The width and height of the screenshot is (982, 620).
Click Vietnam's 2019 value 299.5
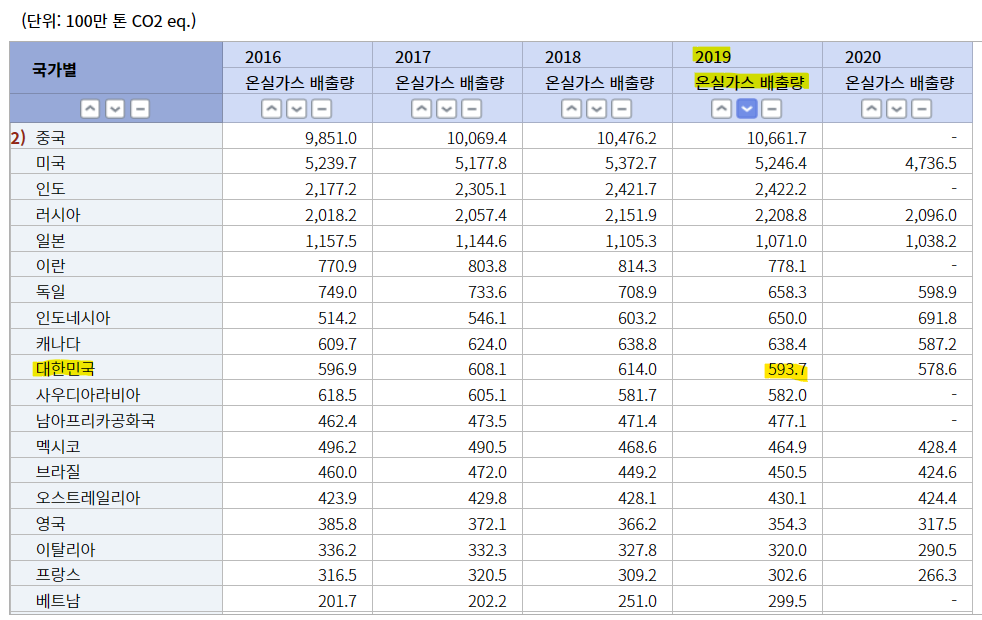[787, 601]
